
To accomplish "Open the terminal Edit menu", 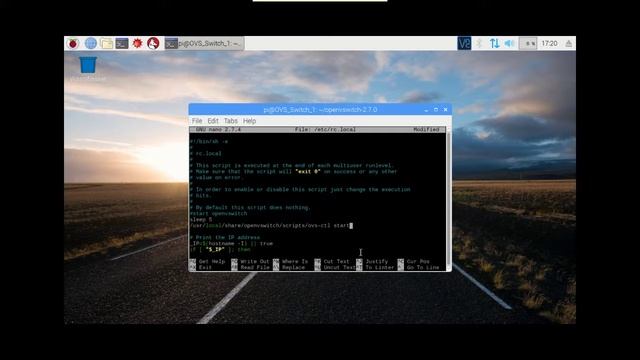I will (213, 121).
